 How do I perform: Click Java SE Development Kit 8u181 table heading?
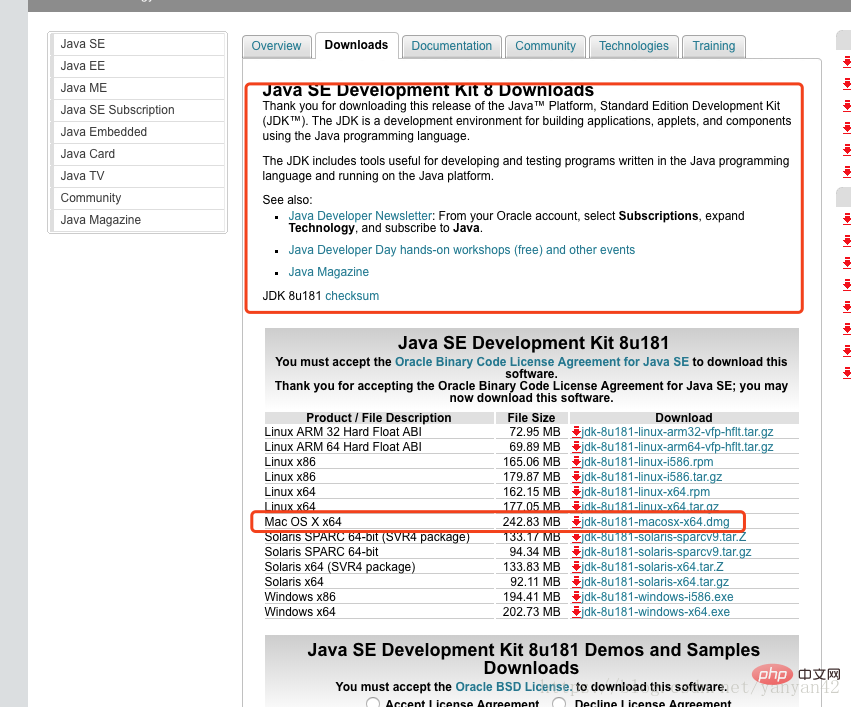pos(533,343)
